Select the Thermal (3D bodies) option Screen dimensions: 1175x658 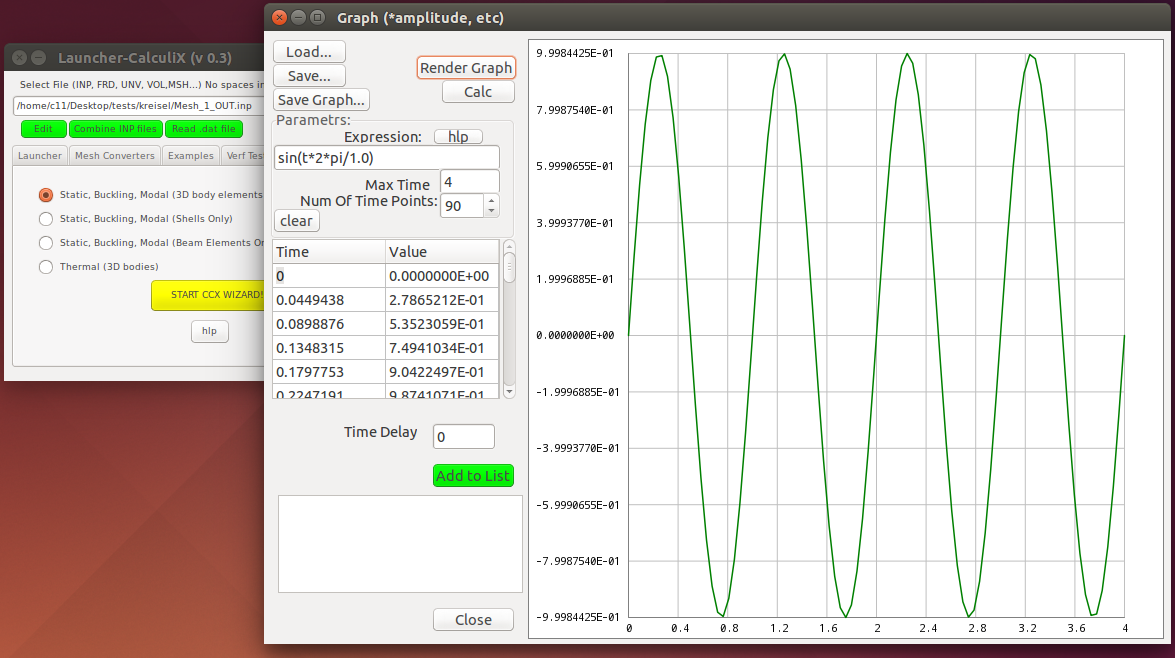pos(44,266)
